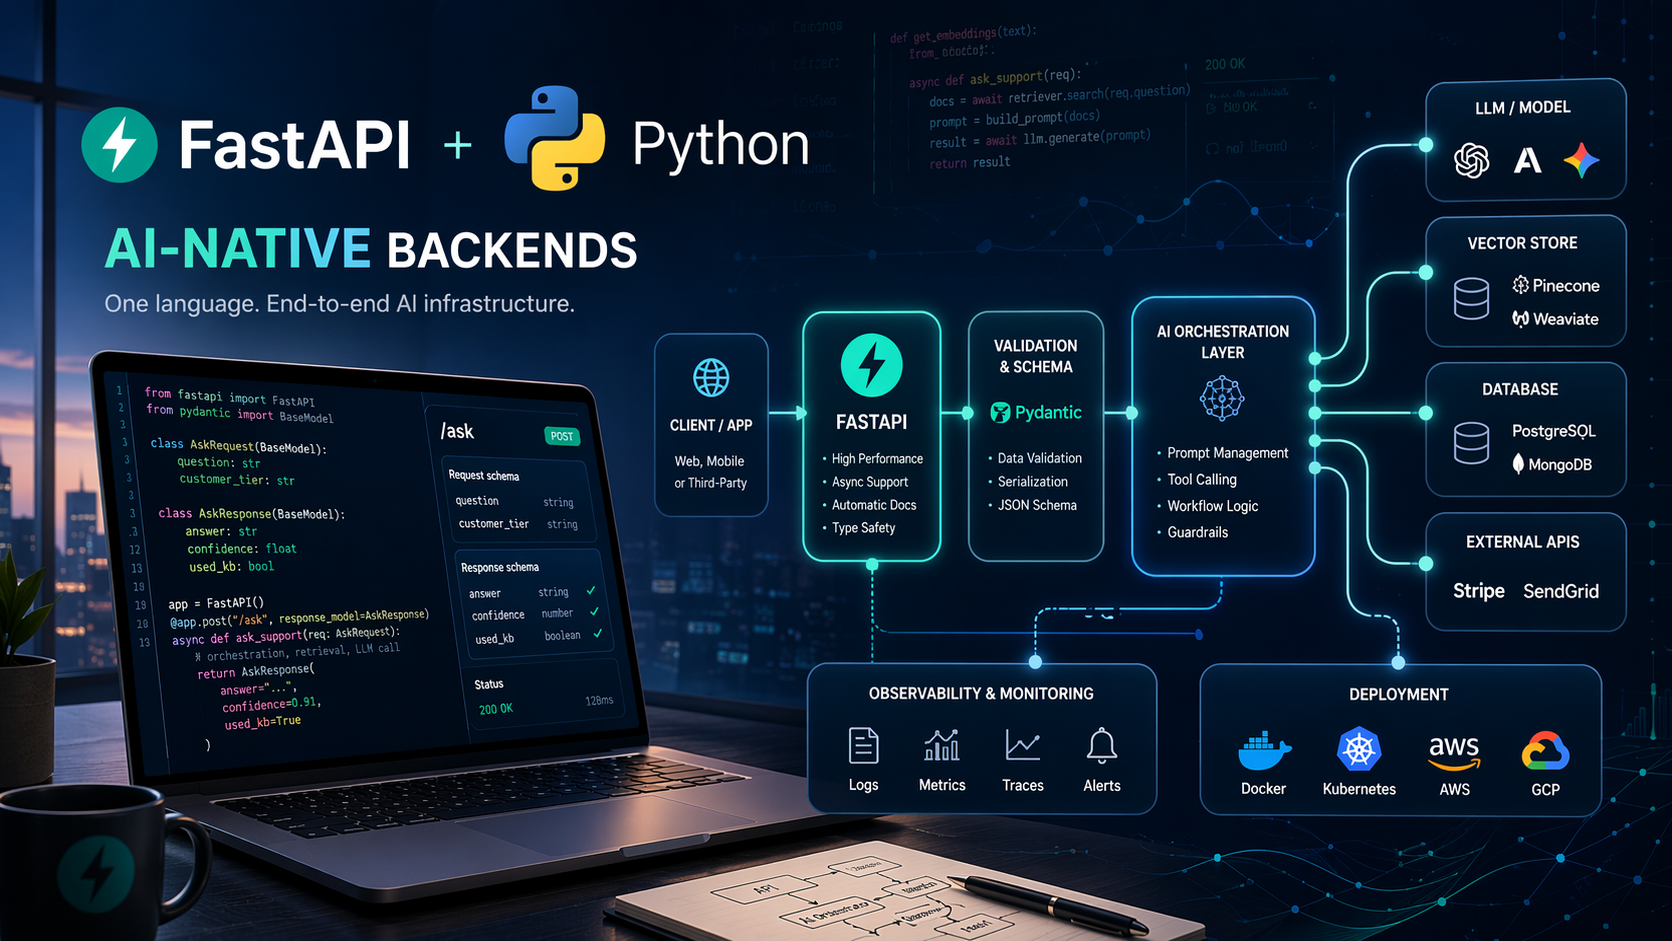Click "Type Safety" bullet
This screenshot has height=941, width=1672.
[863, 528]
